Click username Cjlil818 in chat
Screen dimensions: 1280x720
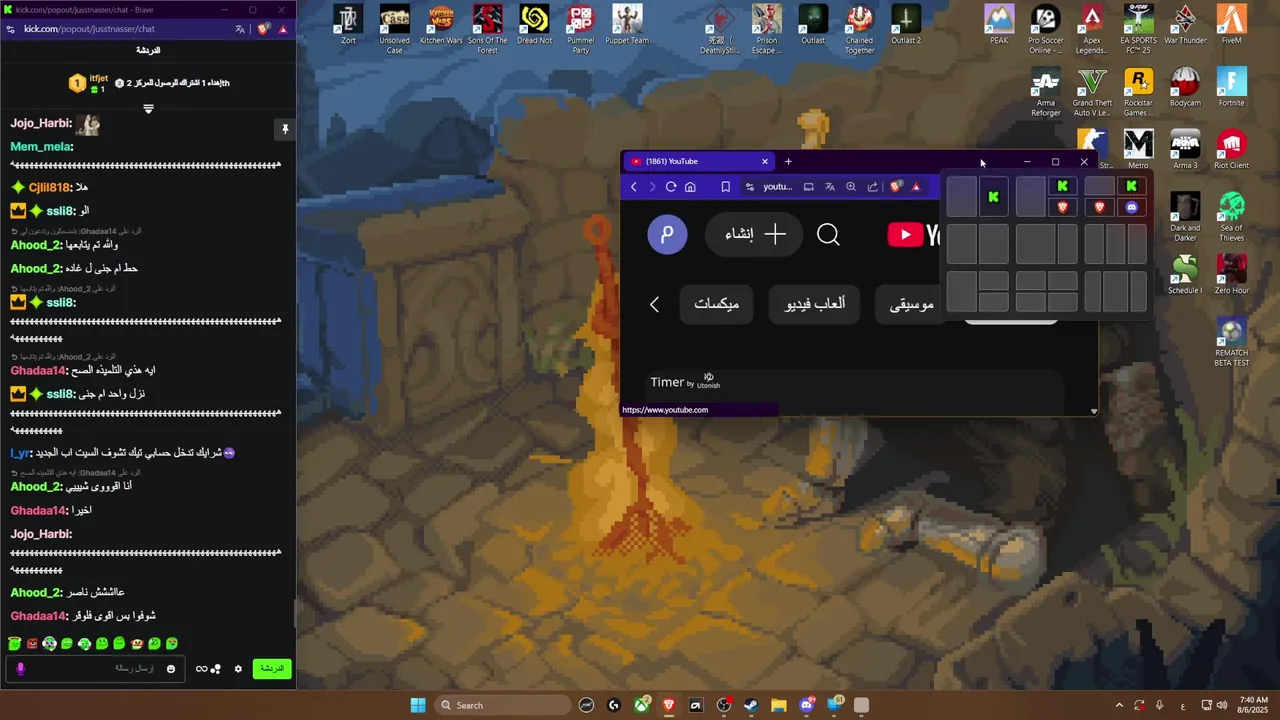point(50,187)
